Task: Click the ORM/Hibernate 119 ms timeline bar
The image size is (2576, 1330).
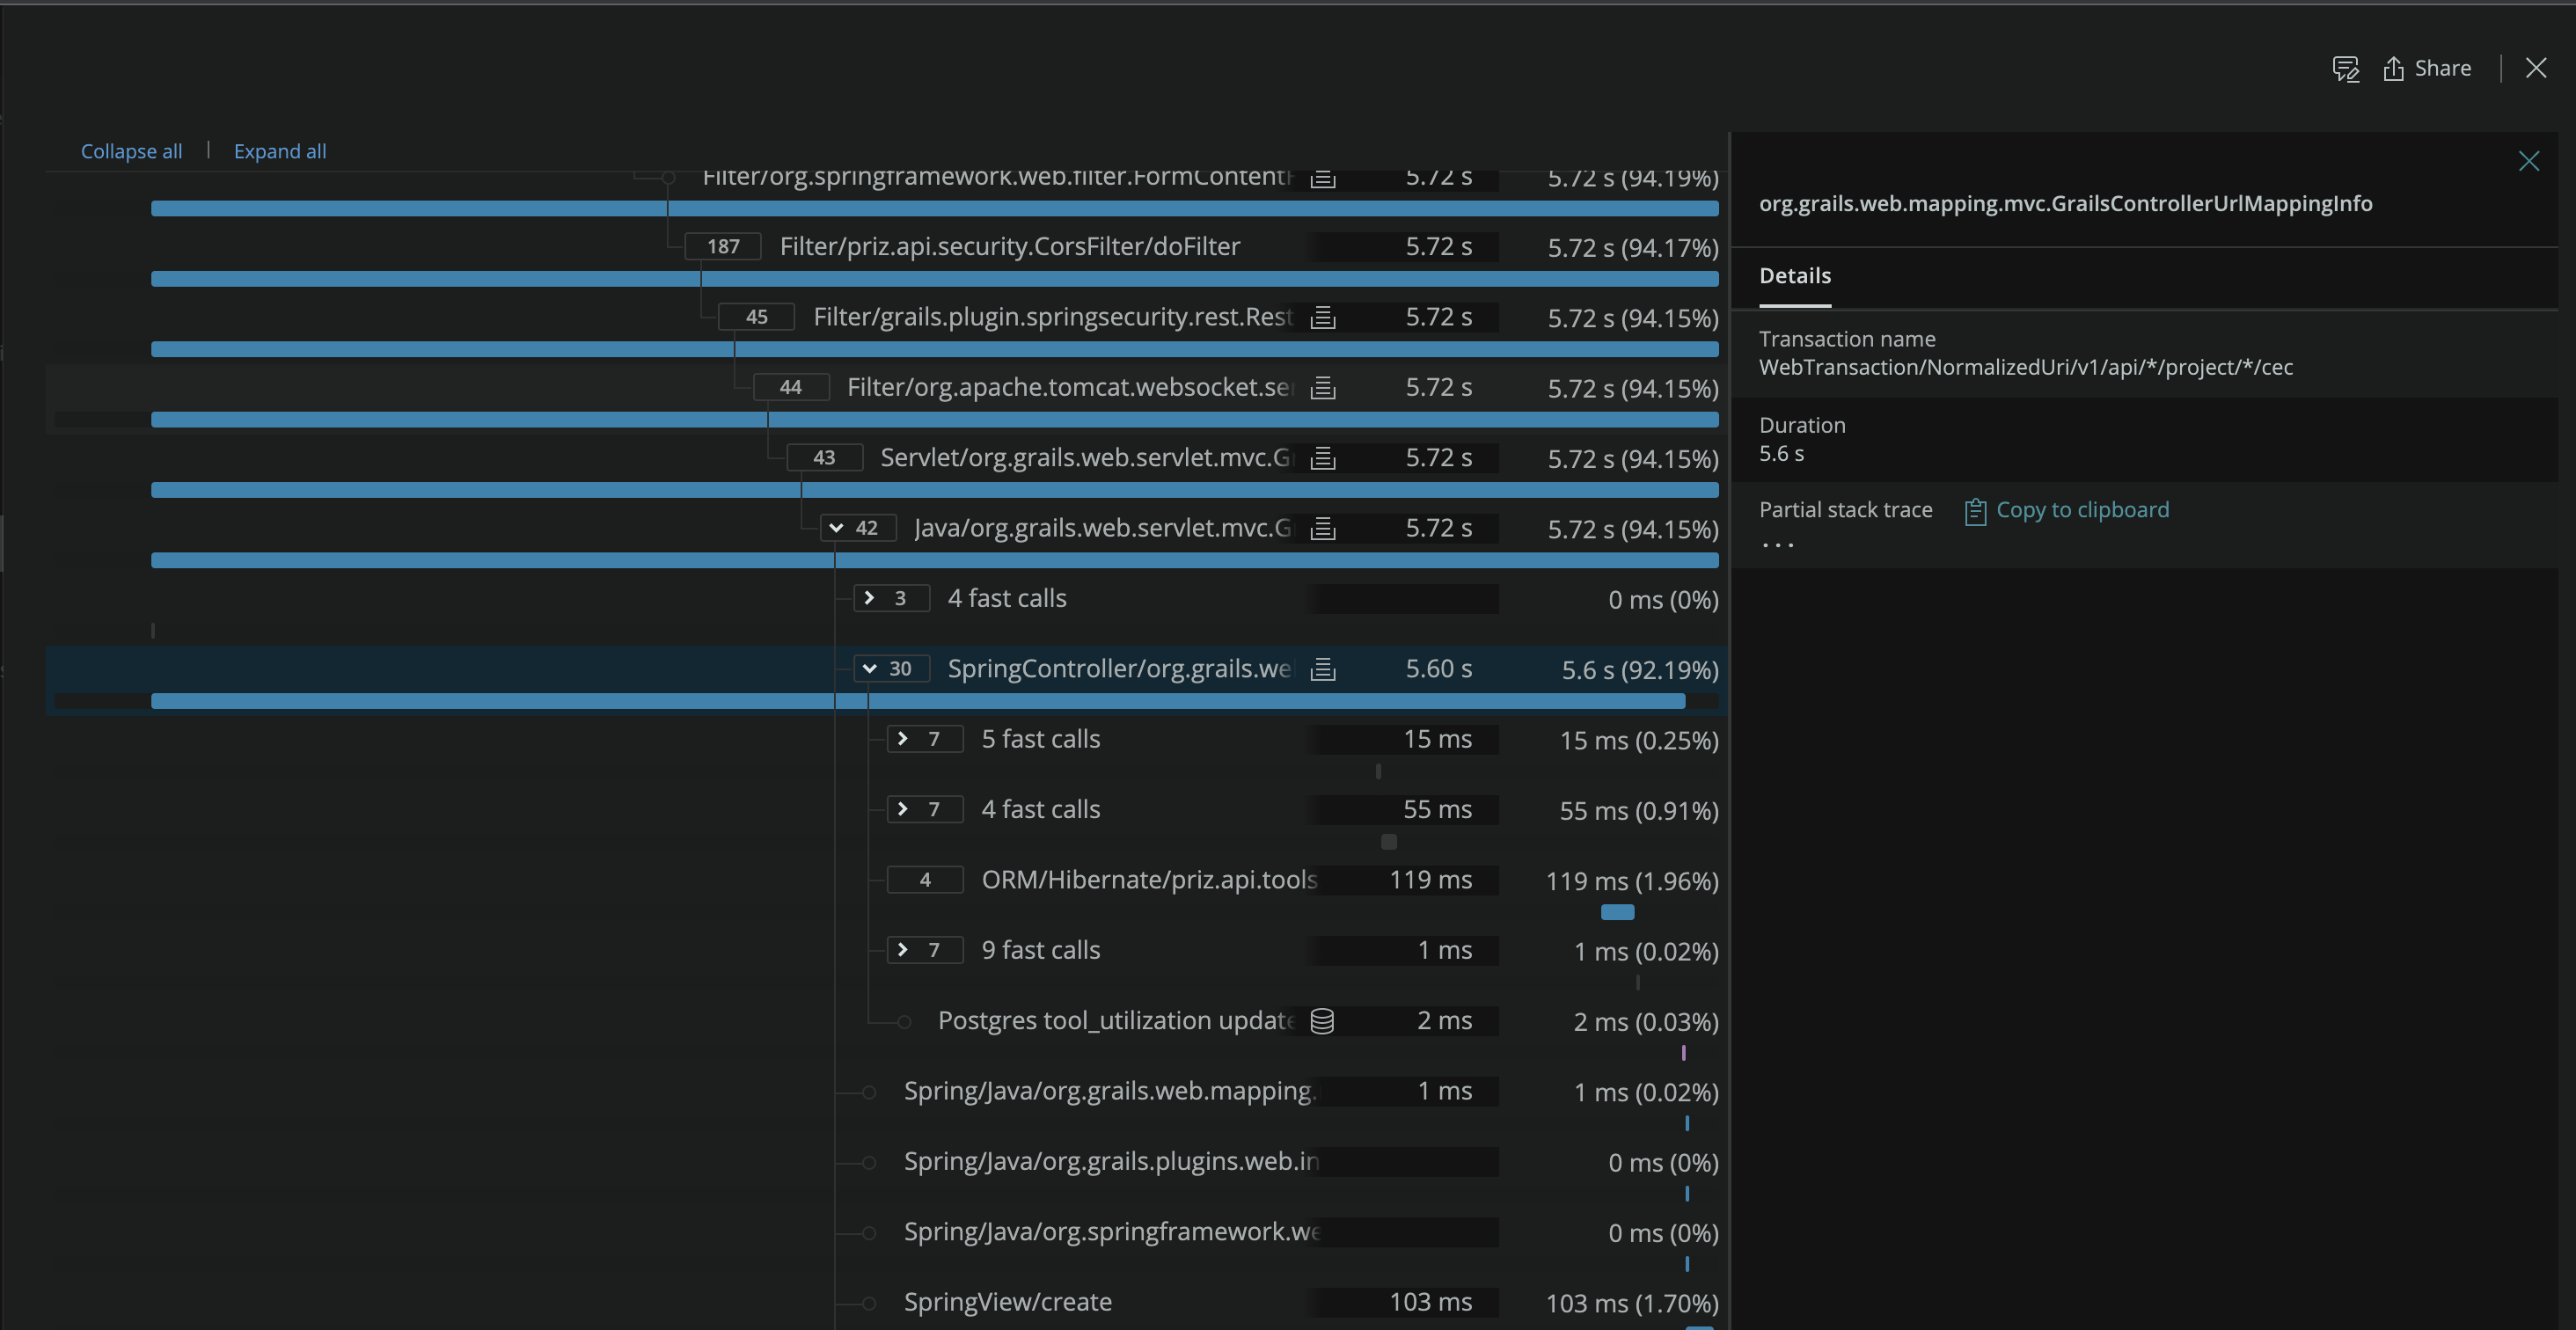Action: coord(1617,912)
